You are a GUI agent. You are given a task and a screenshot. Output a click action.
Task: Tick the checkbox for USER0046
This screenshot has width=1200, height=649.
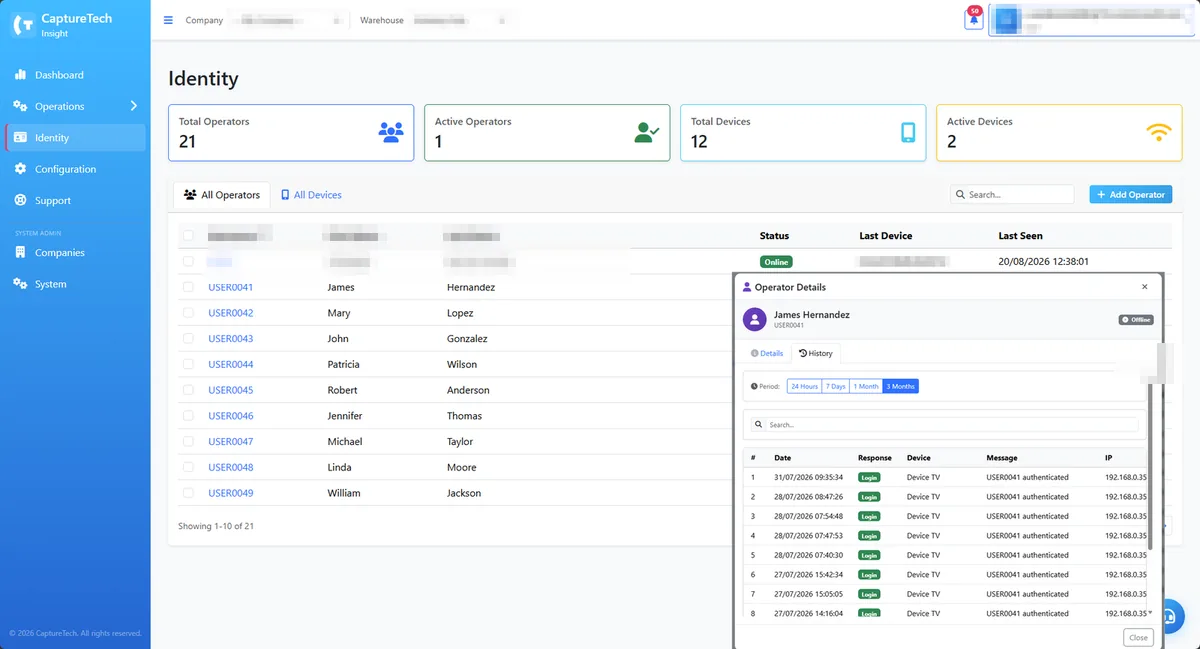(x=188, y=416)
